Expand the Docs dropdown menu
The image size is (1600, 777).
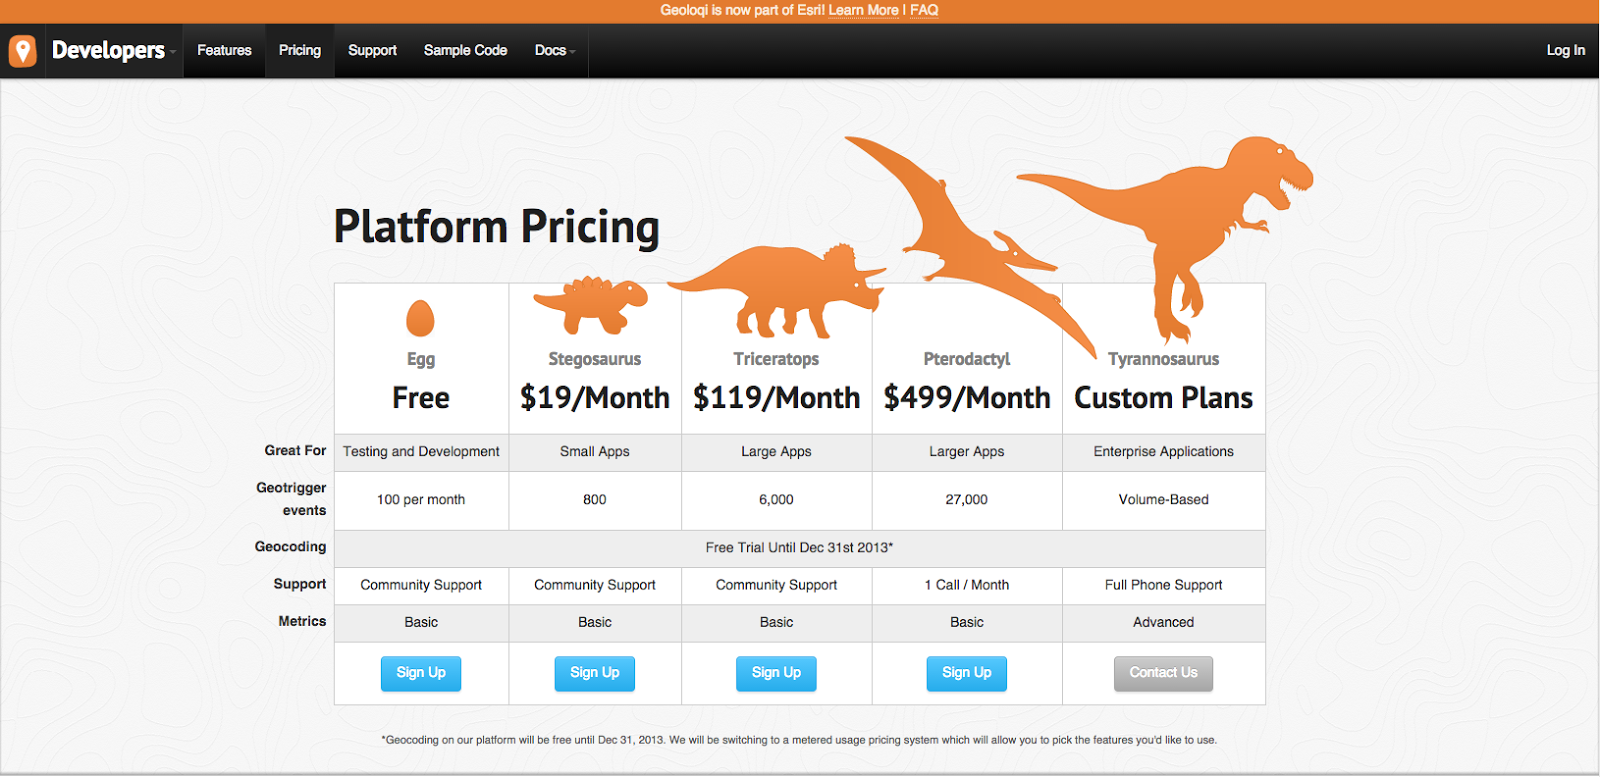coord(555,50)
